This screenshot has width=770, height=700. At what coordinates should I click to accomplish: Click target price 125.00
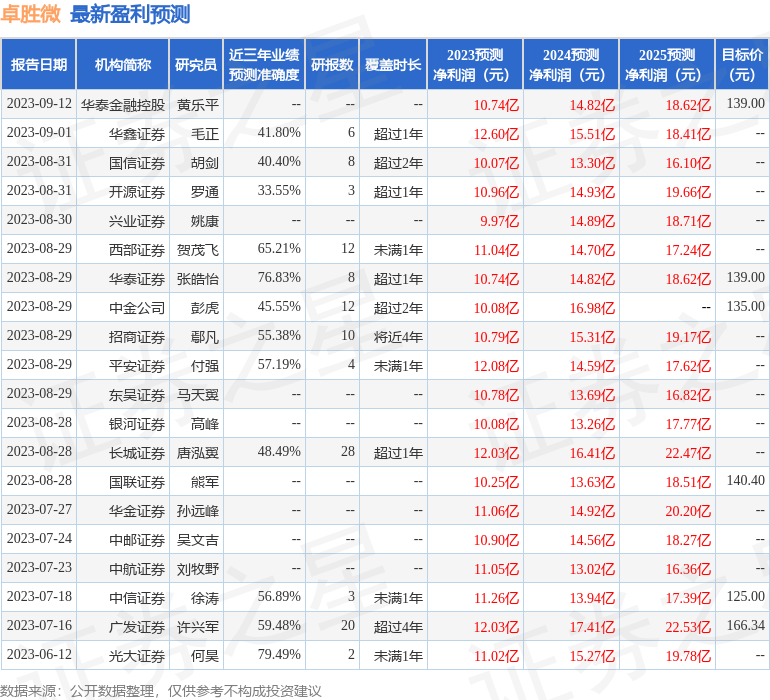tap(745, 596)
